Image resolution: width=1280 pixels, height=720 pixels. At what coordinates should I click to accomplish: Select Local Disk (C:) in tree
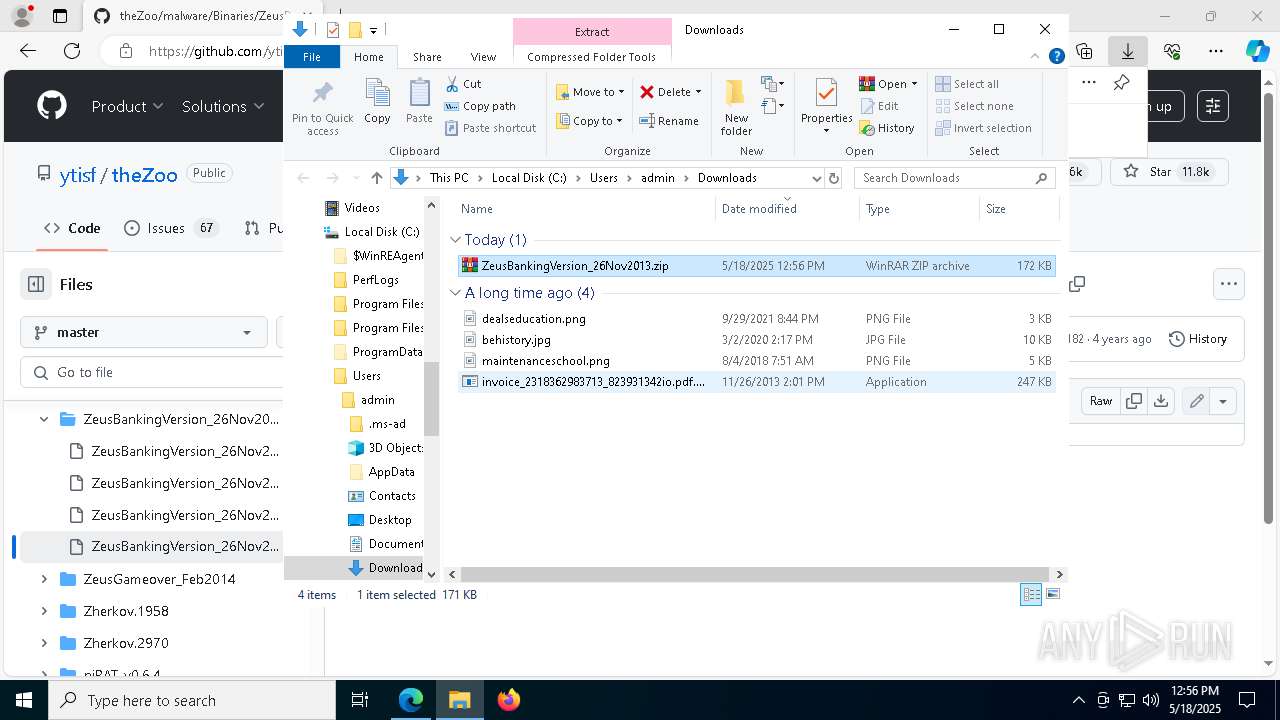click(371, 232)
